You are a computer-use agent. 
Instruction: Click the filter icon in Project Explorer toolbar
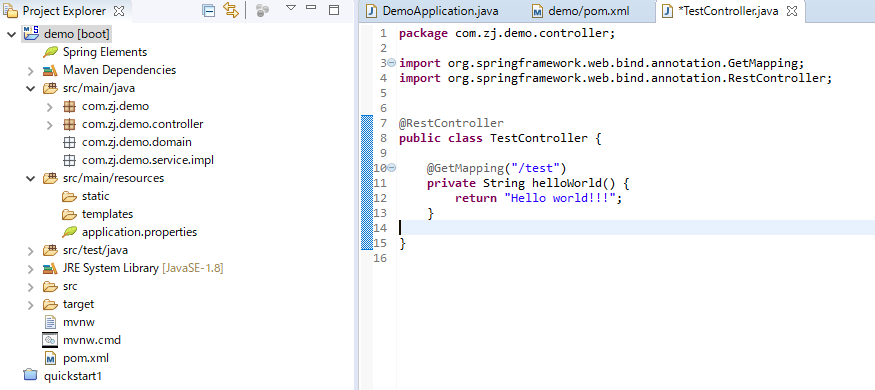tap(262, 10)
